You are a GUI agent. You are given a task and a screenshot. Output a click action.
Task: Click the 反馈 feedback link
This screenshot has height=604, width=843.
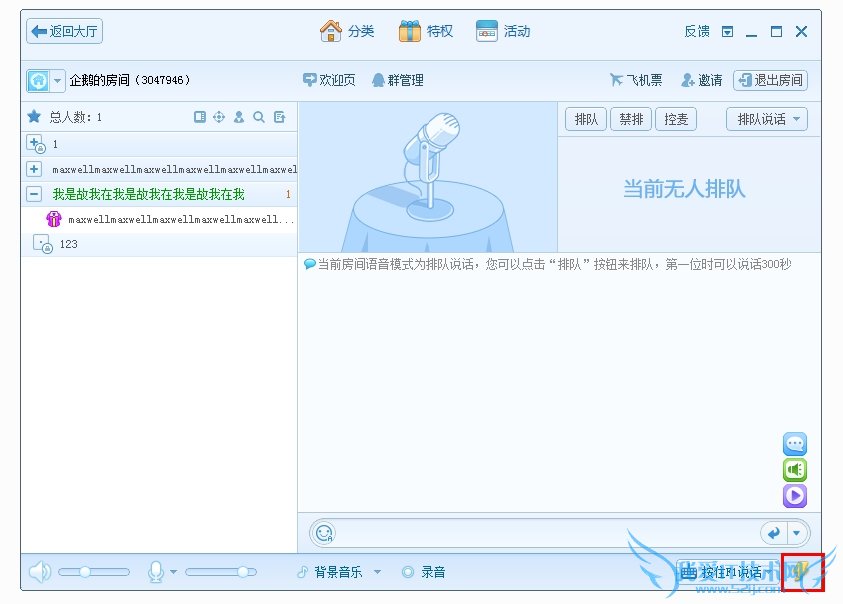click(697, 32)
